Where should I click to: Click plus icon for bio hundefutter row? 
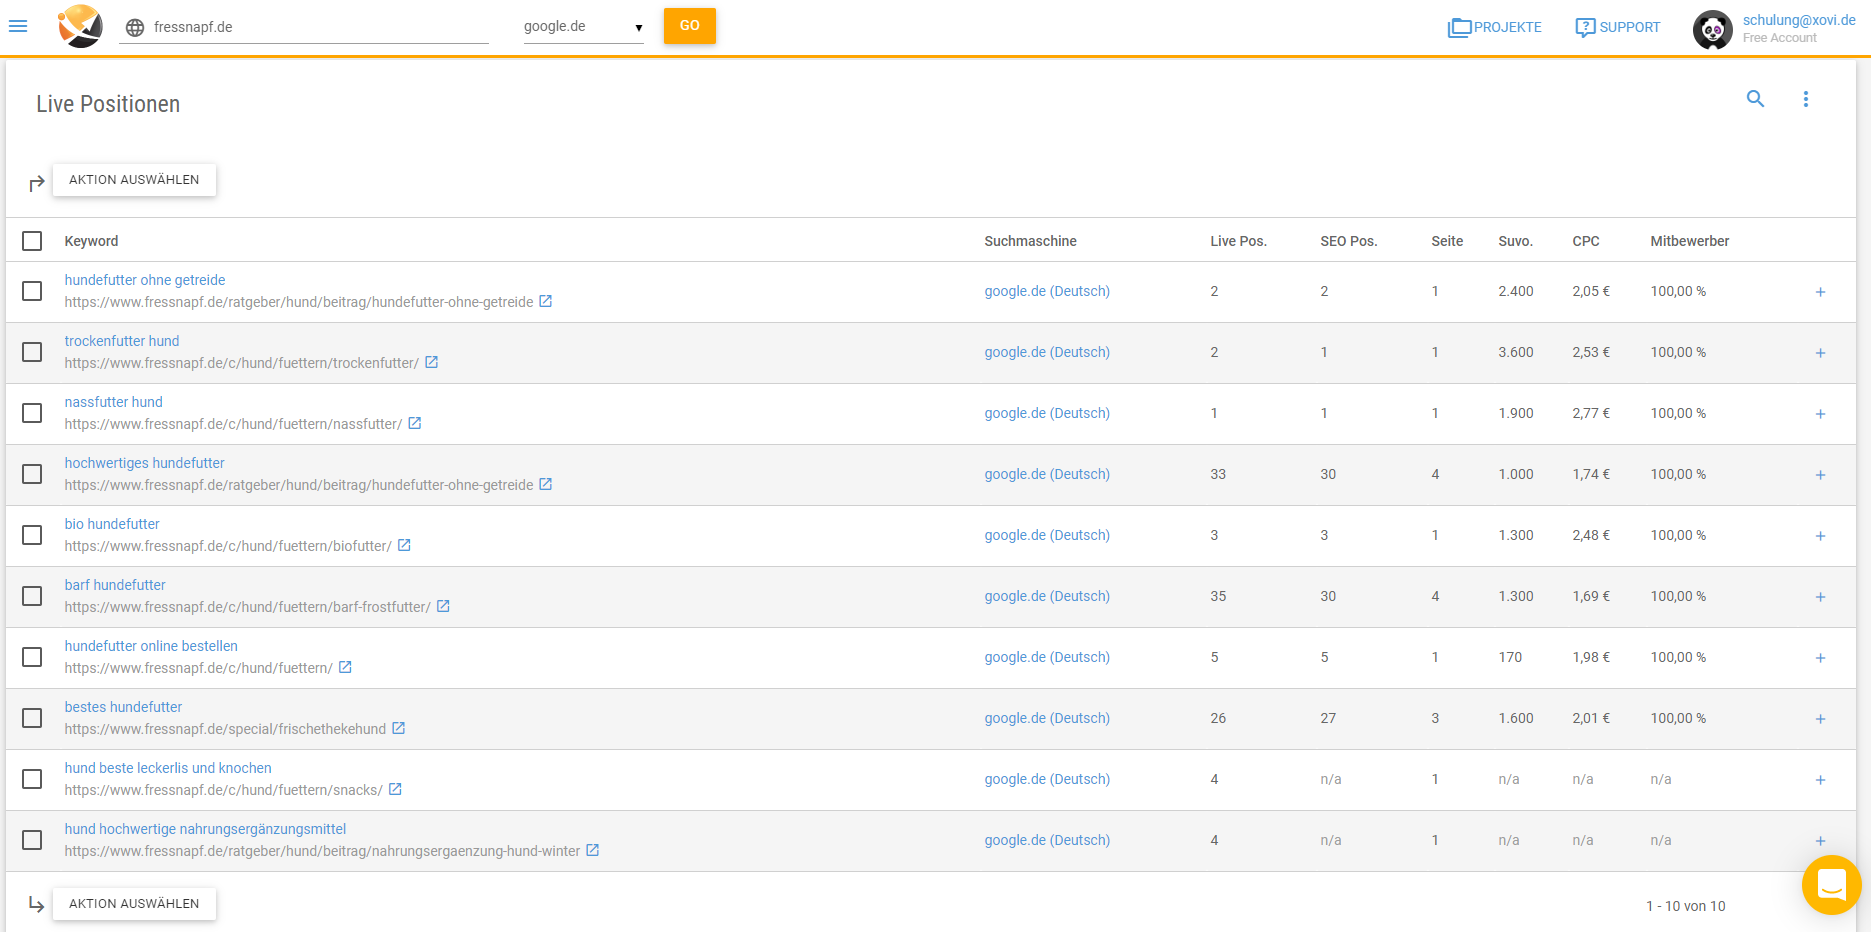pyautogui.click(x=1821, y=536)
